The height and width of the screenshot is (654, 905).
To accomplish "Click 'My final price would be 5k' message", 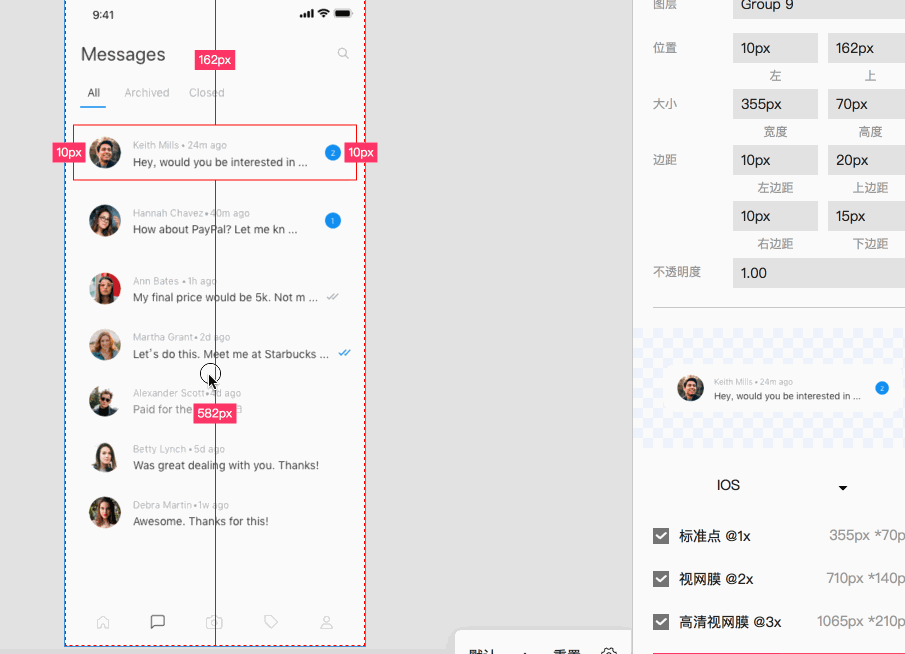I will (225, 297).
